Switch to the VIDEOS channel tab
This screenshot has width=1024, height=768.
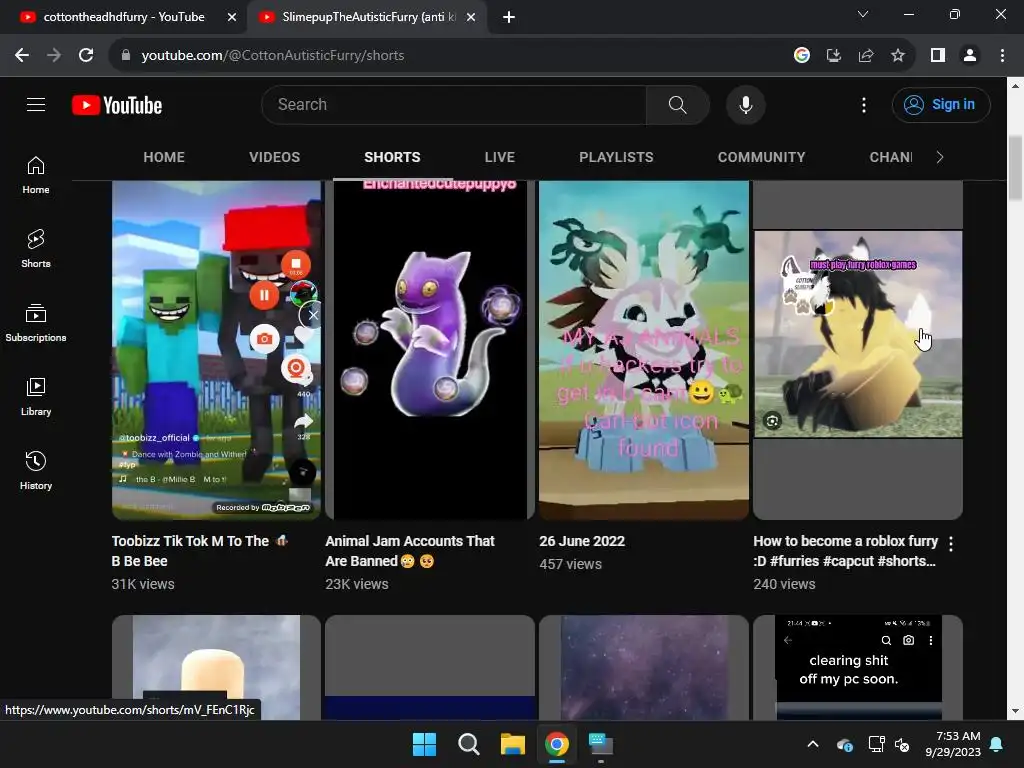point(274,157)
